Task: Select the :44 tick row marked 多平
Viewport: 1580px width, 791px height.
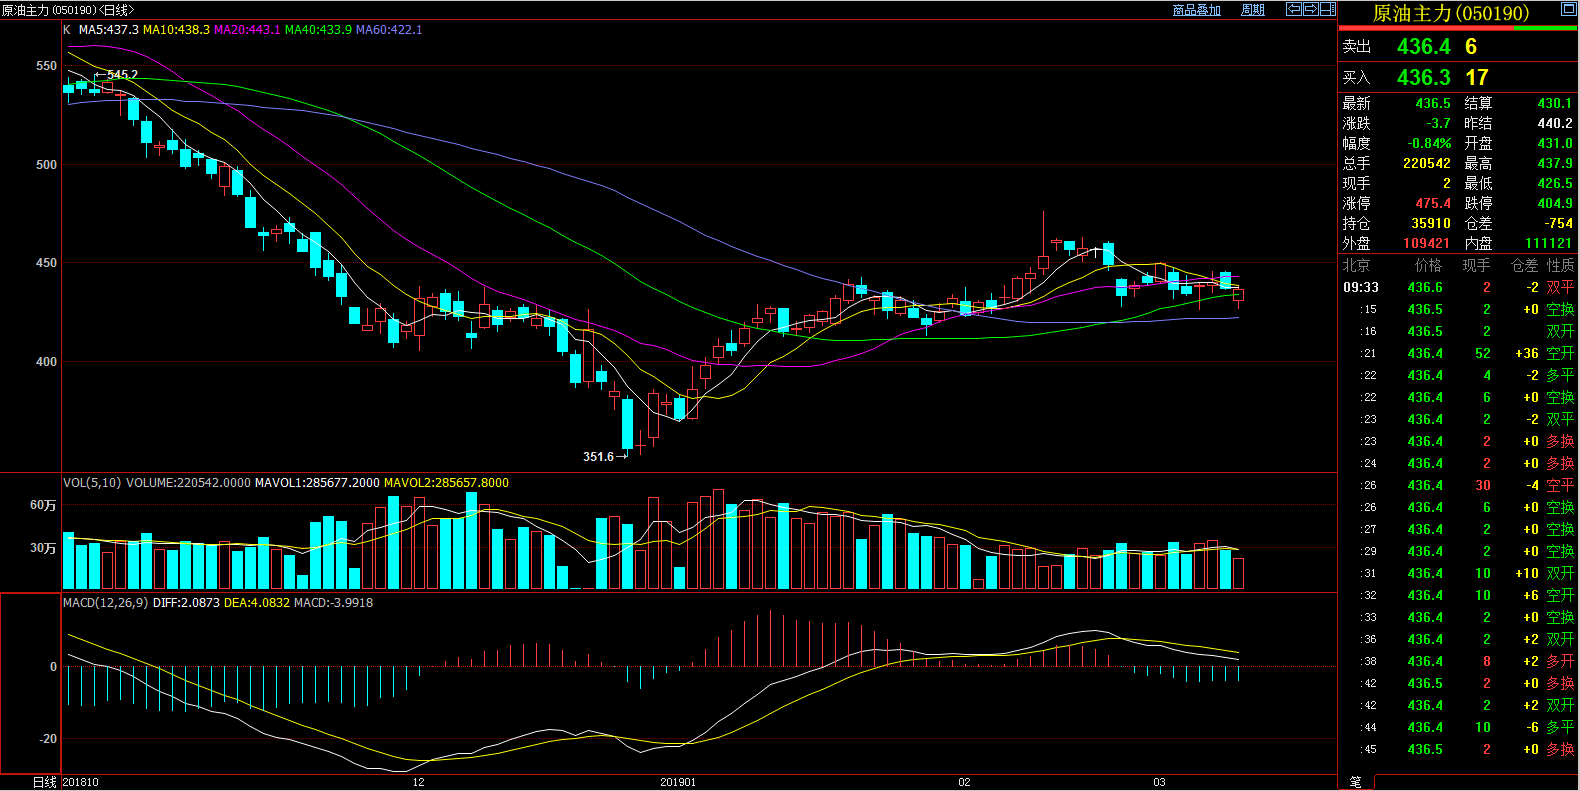Action: [1458, 728]
